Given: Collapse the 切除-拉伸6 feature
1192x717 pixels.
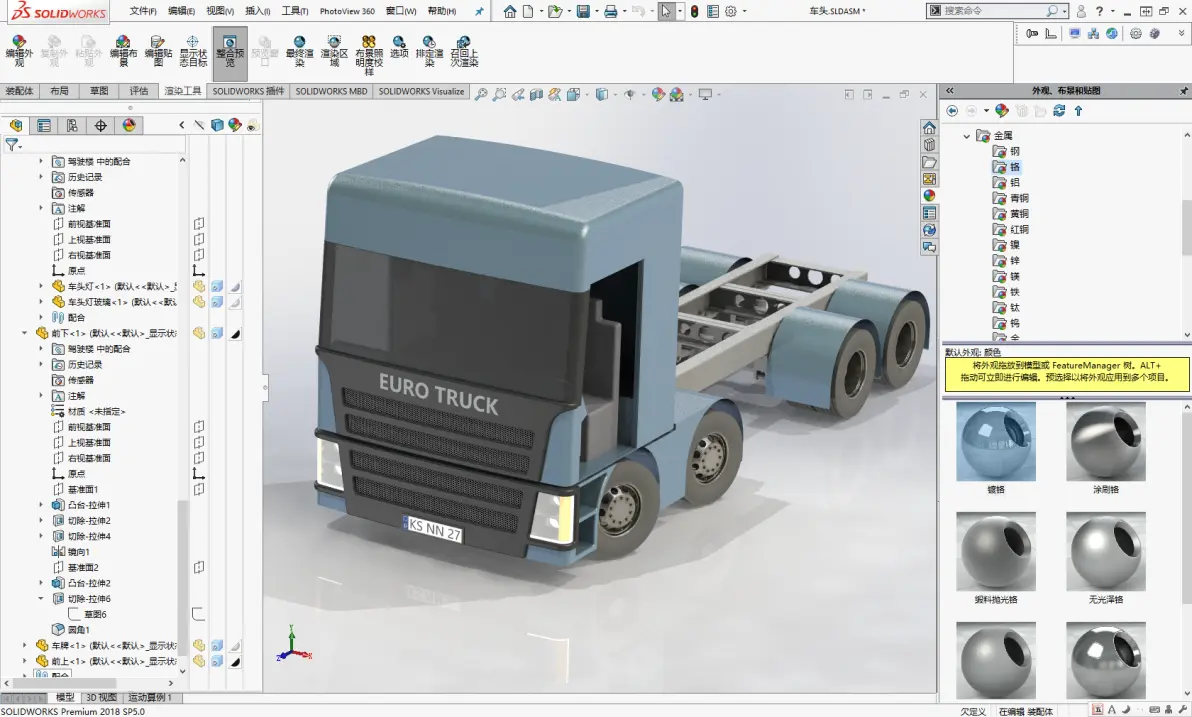Looking at the screenshot, I should tap(41, 598).
